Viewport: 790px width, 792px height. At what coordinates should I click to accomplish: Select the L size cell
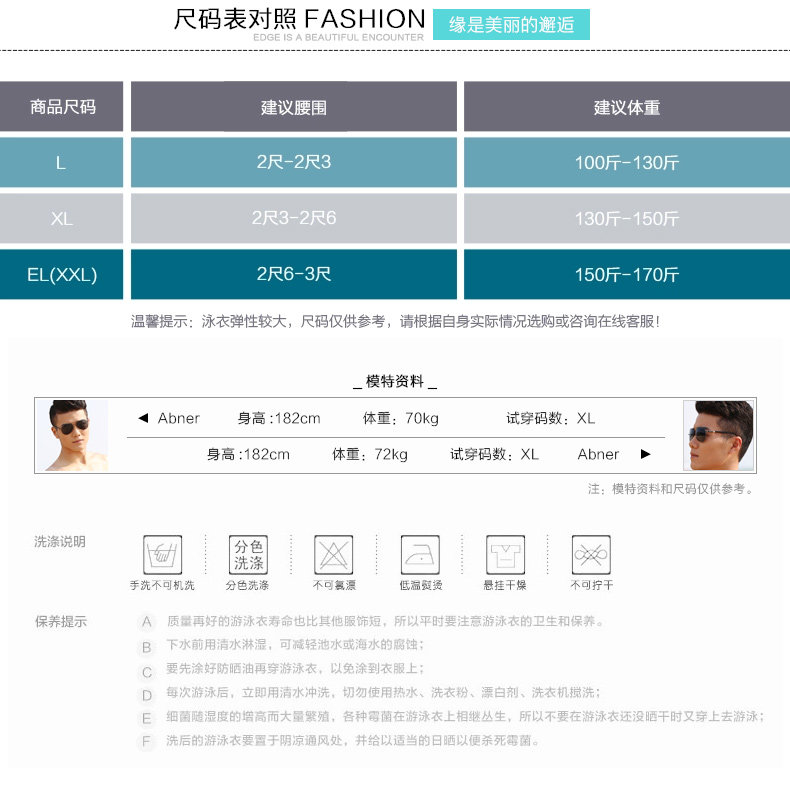pos(62,163)
